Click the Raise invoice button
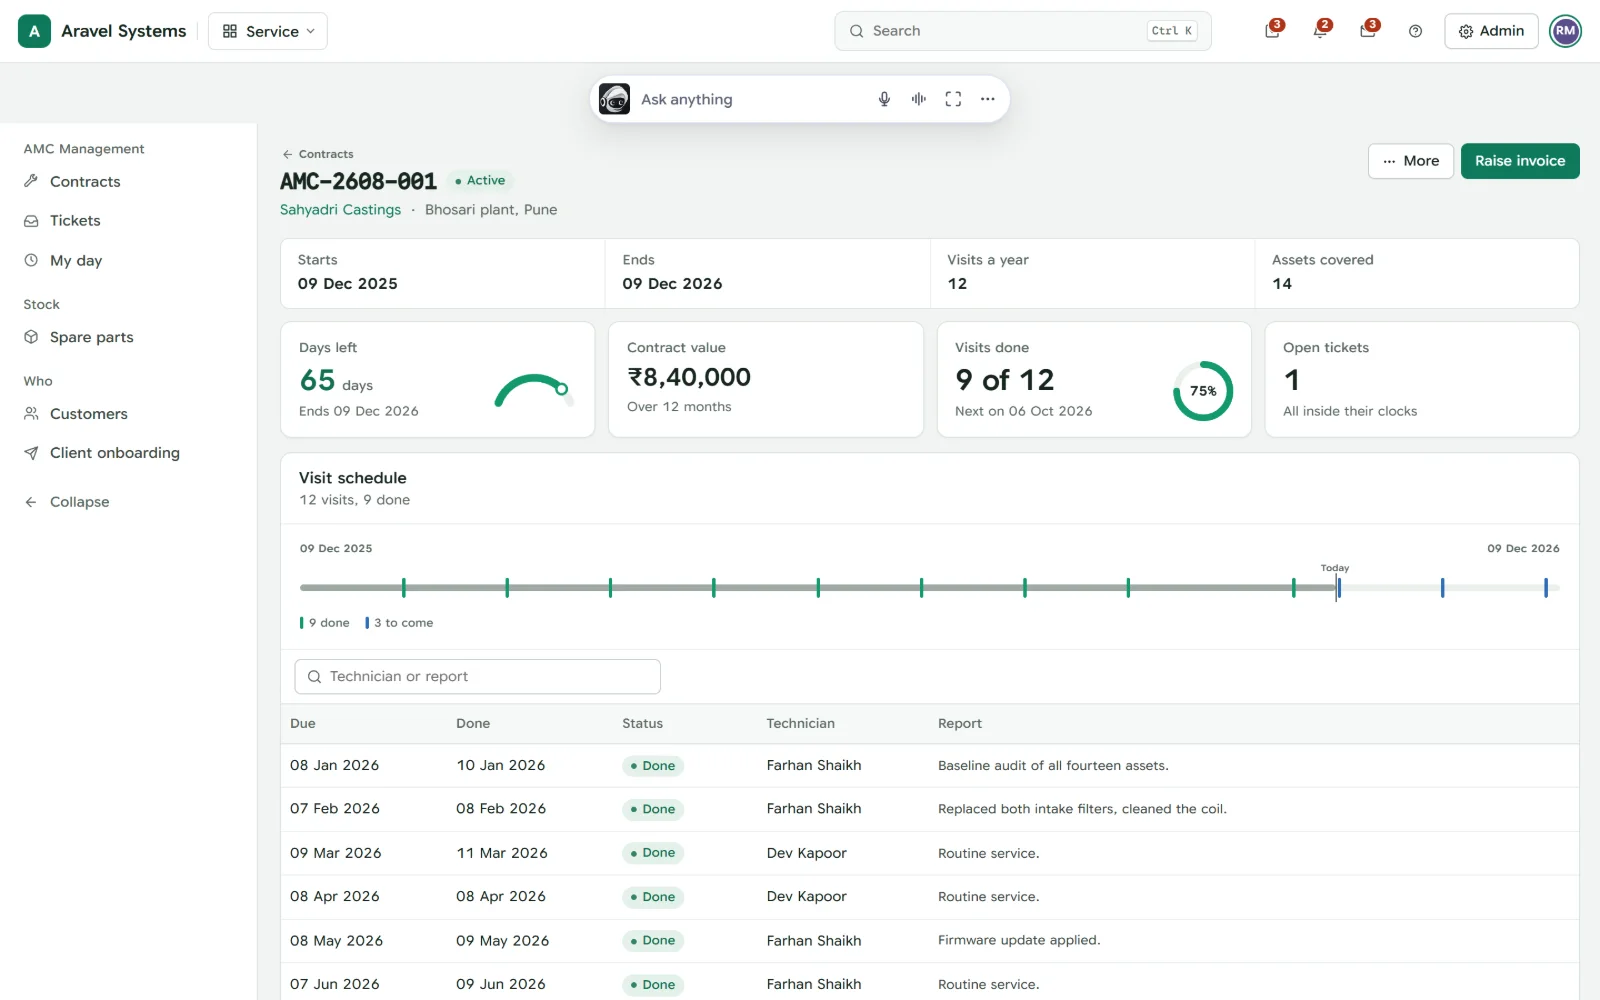This screenshot has width=1600, height=1000. coord(1520,161)
